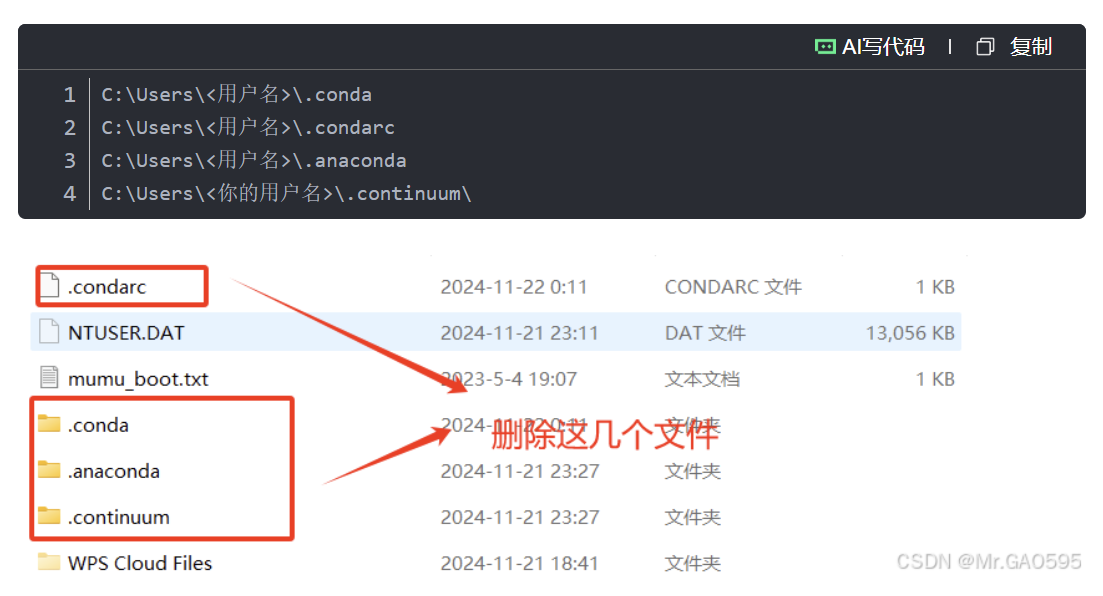The height and width of the screenshot is (596, 1103).
Task: Click the WPS Cloud Files label
Action: click(139, 562)
